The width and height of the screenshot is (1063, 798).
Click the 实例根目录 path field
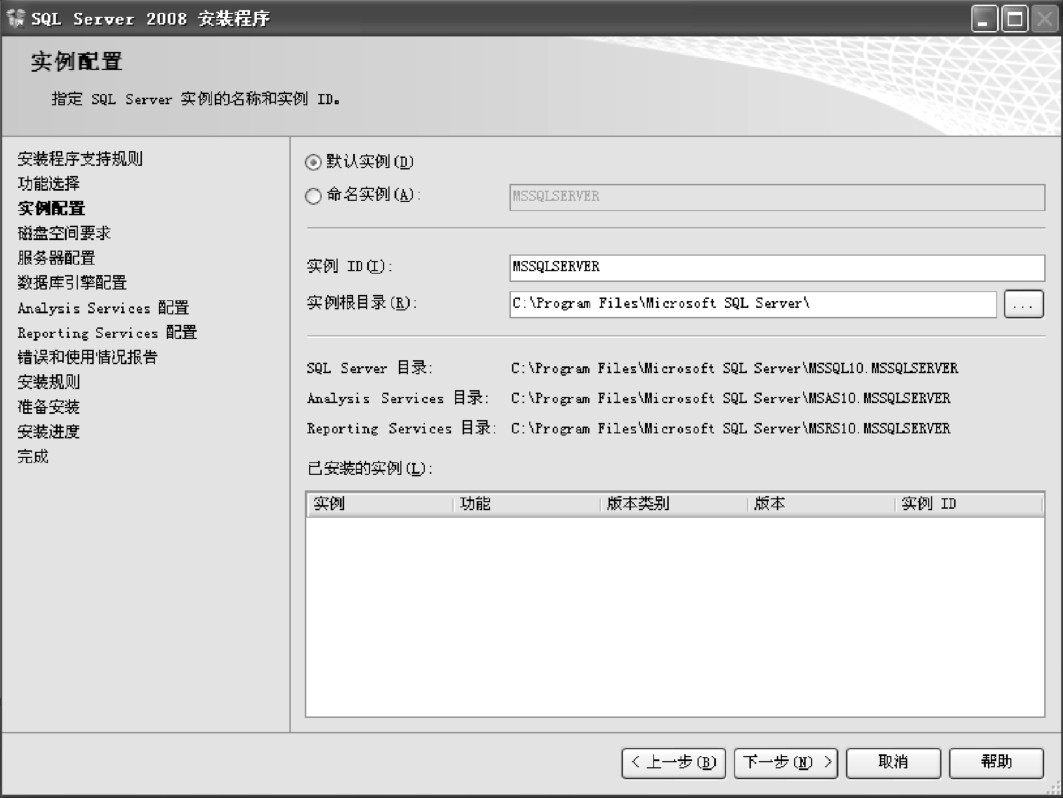tap(753, 304)
